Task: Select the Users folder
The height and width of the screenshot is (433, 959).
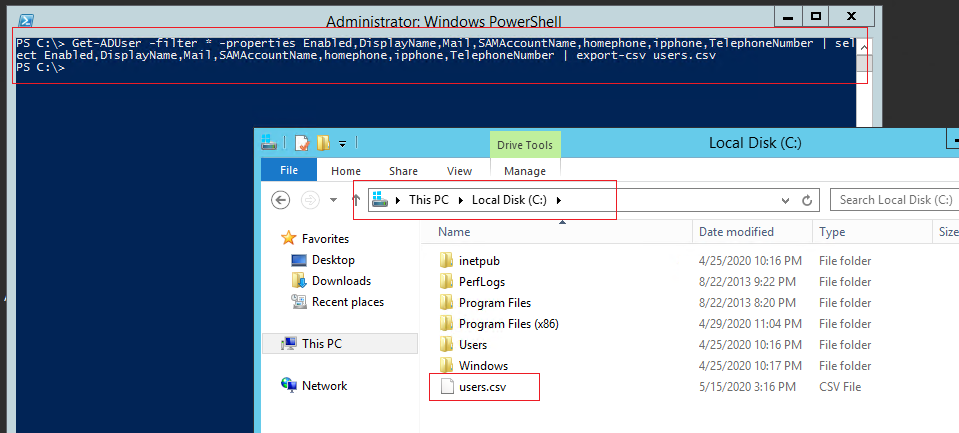Action: tap(473, 345)
